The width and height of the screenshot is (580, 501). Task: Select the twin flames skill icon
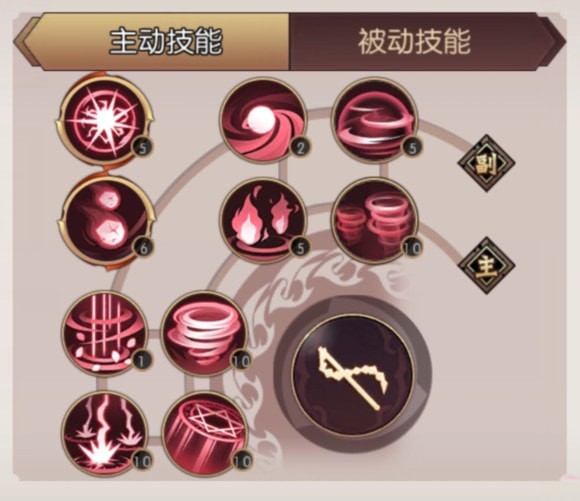coord(263,221)
